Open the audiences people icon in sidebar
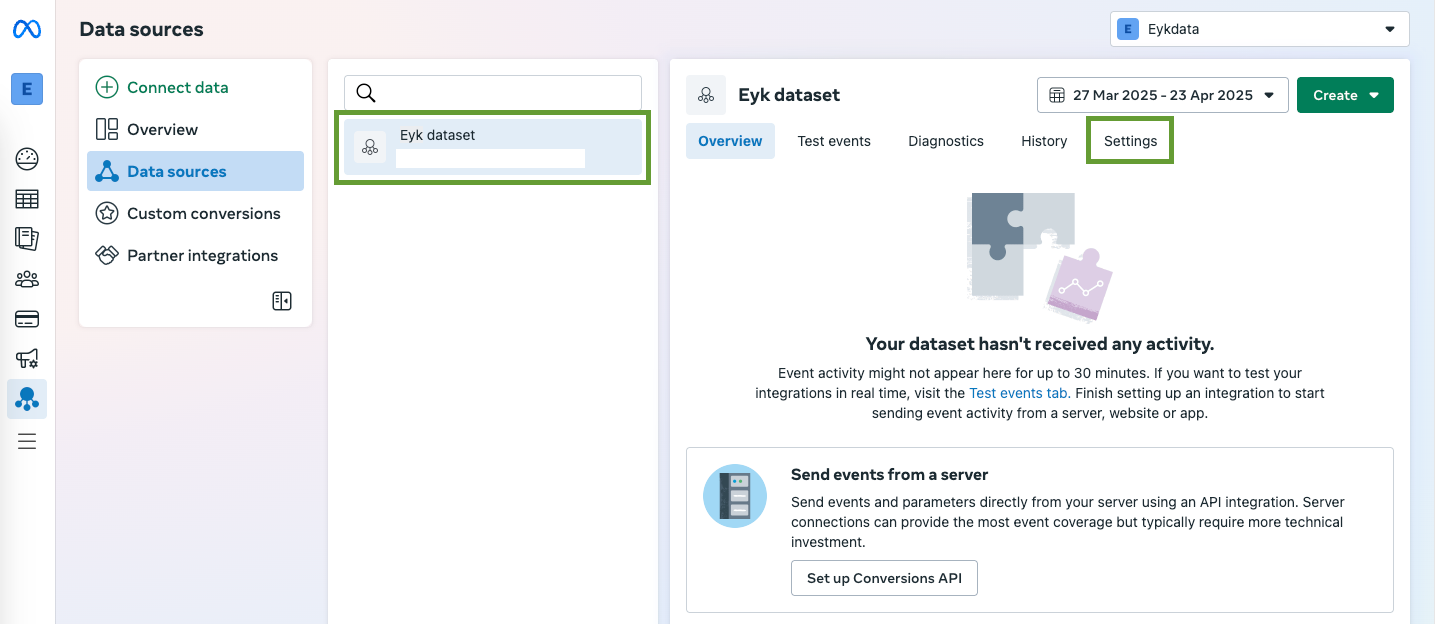The height and width of the screenshot is (624, 1435). [27, 279]
